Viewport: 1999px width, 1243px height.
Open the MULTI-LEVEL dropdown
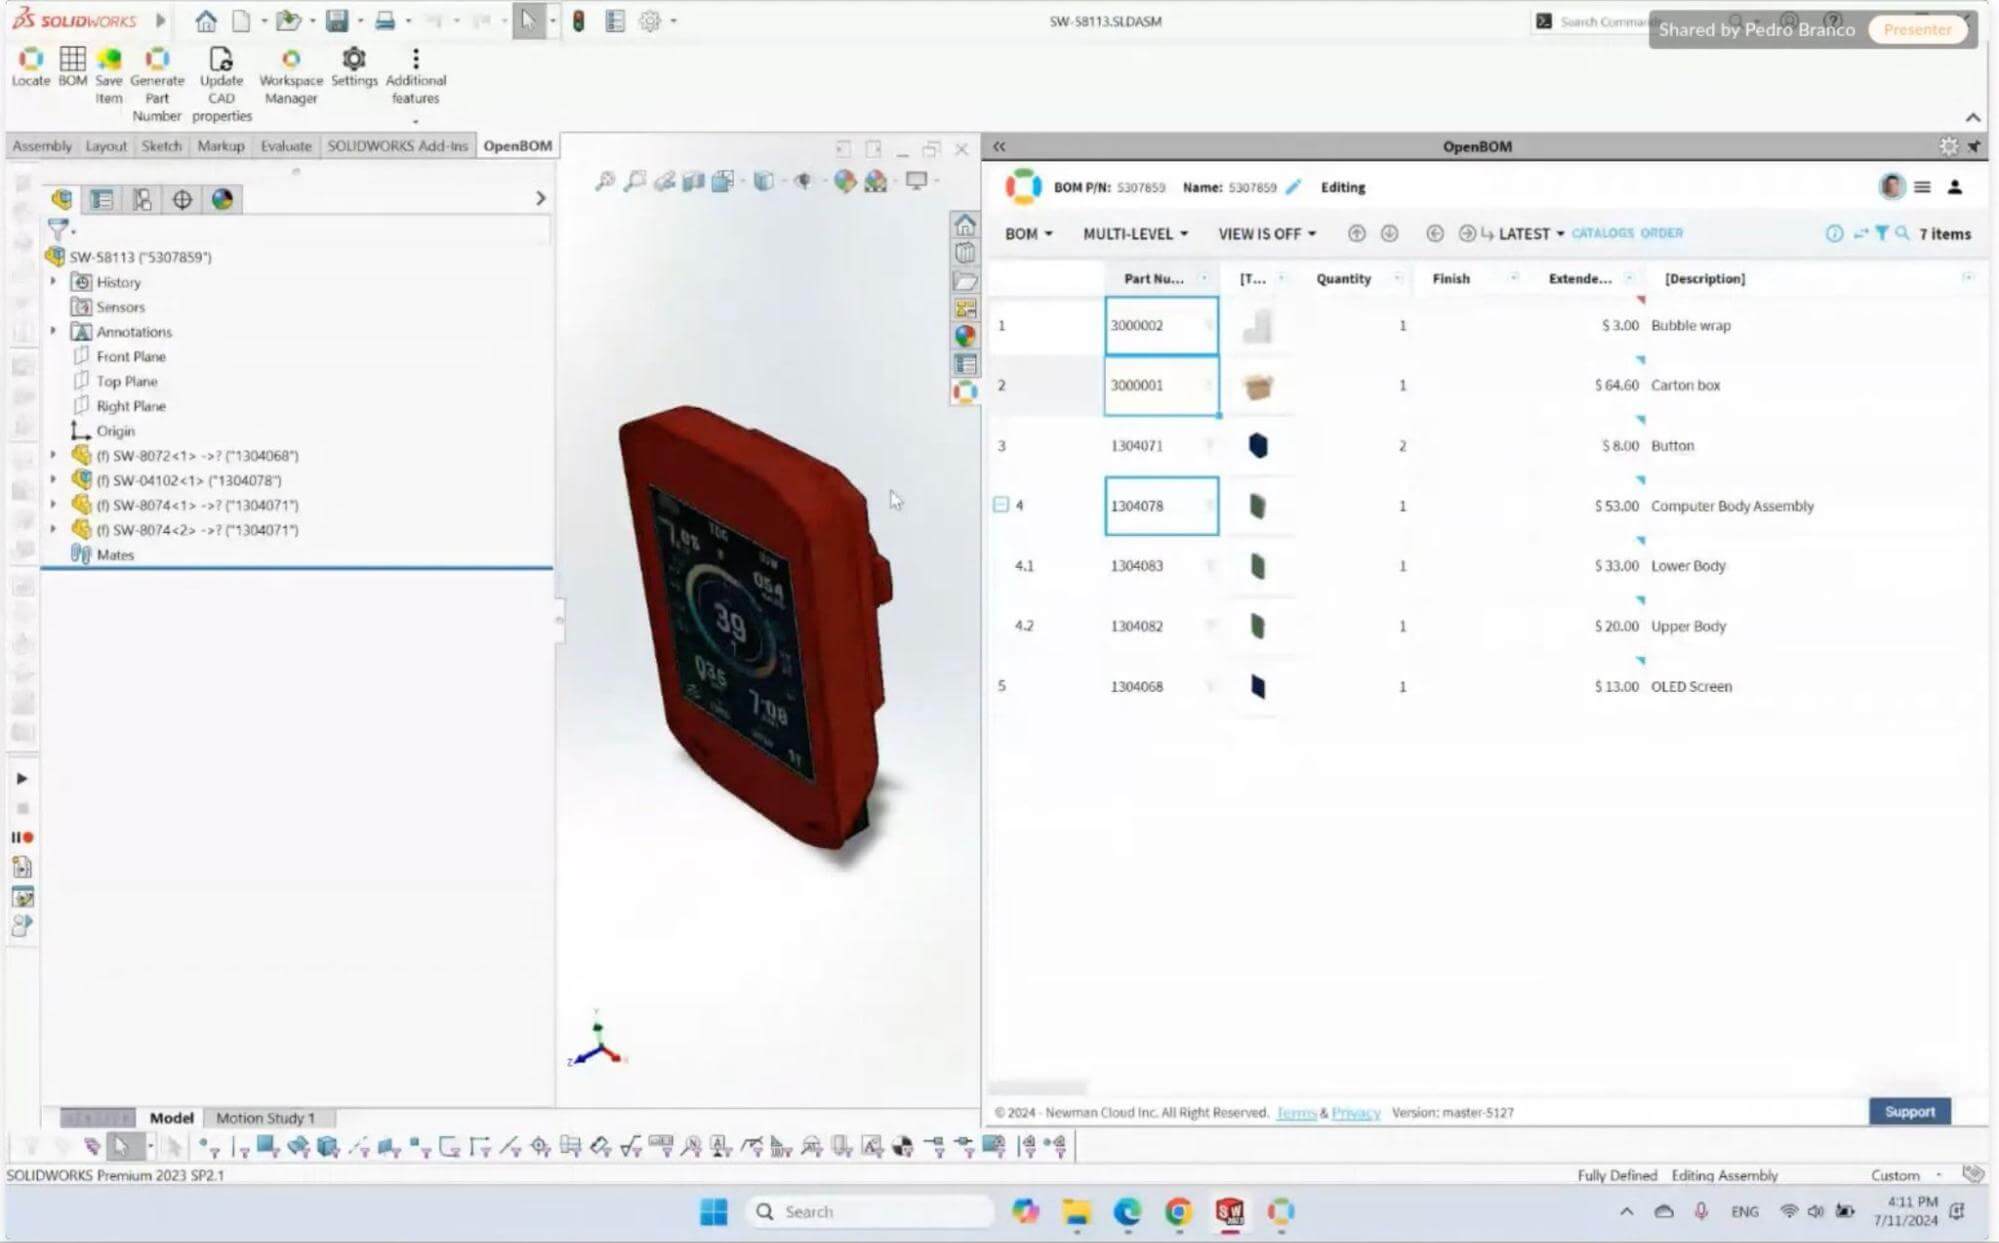pyautogui.click(x=1135, y=234)
